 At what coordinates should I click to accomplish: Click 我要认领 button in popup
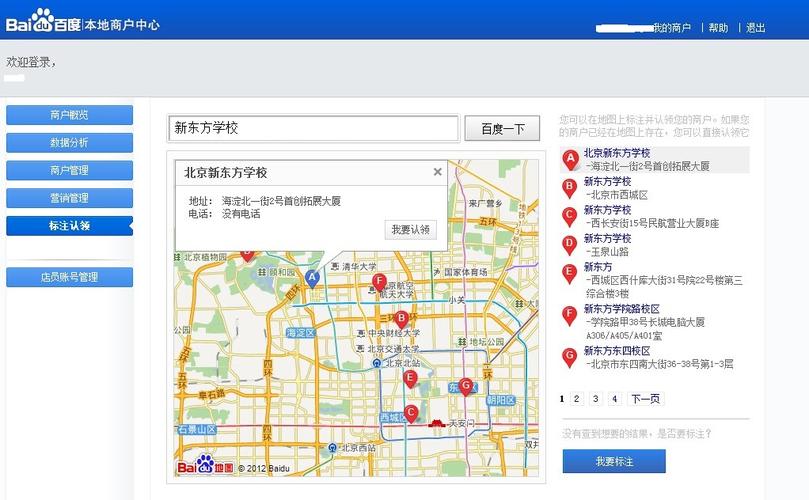[x=410, y=230]
